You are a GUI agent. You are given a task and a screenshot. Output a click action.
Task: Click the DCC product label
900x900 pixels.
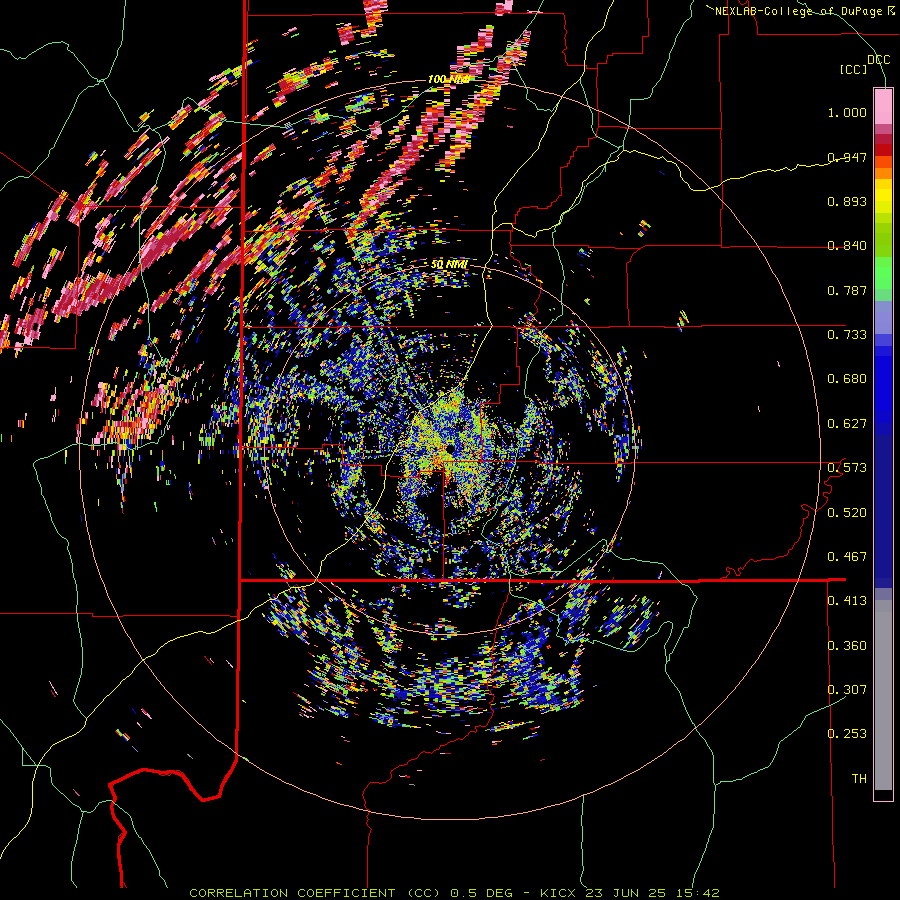878,59
